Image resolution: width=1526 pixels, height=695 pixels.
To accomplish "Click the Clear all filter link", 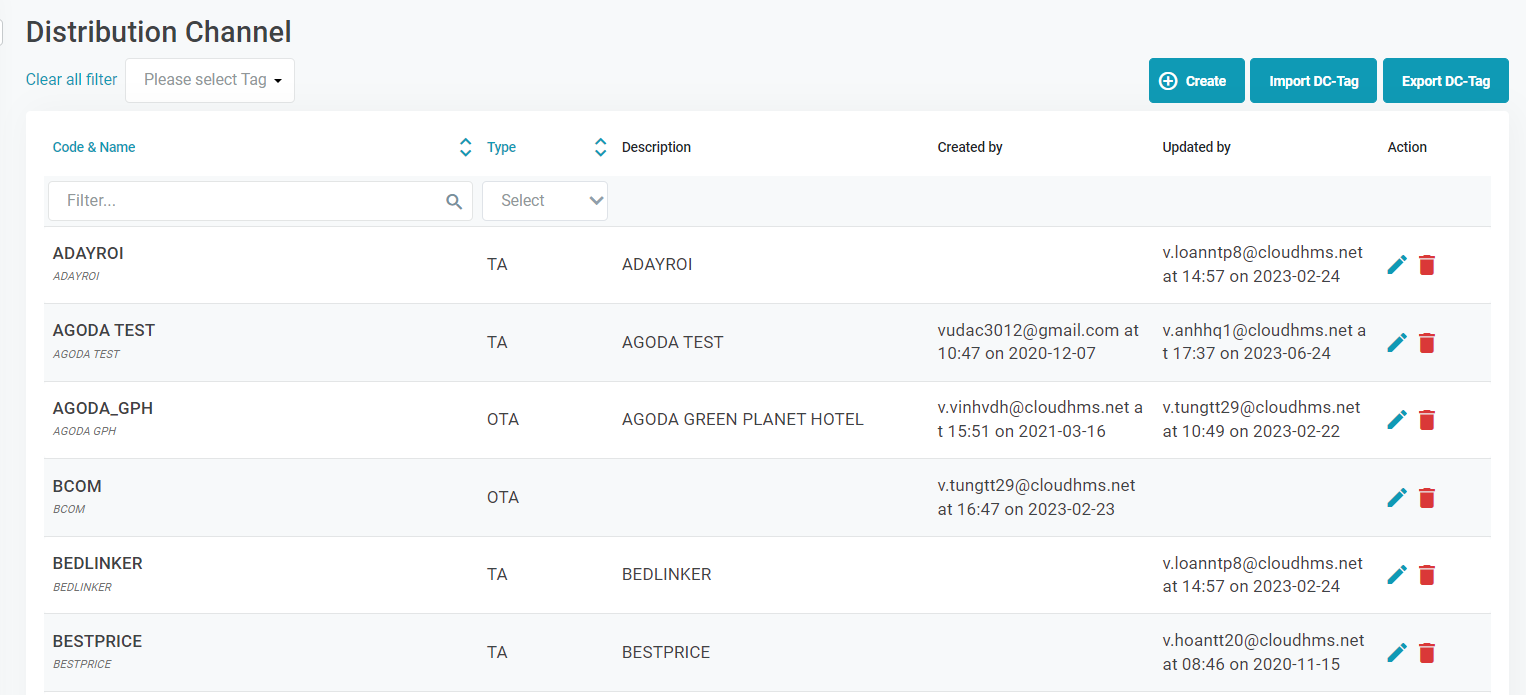I will coord(71,80).
